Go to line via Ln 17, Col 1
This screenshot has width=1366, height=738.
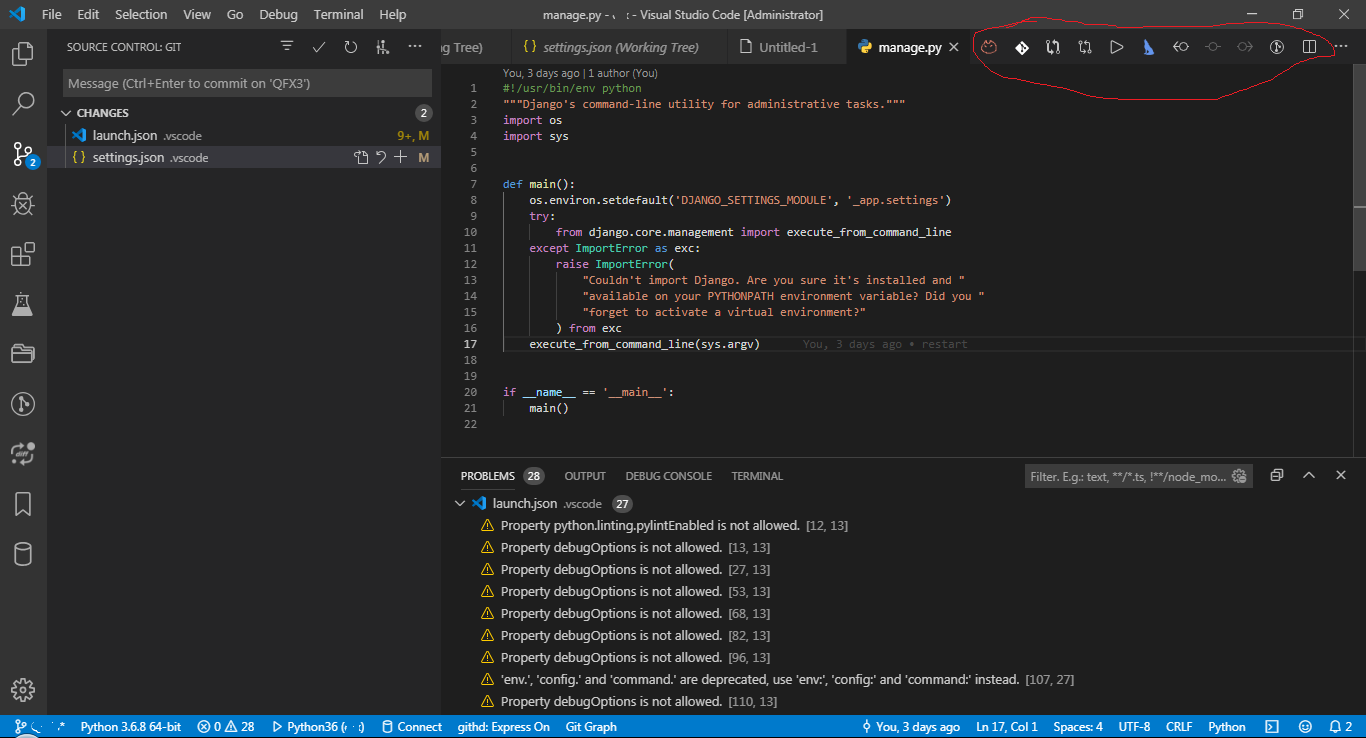tap(1007, 727)
